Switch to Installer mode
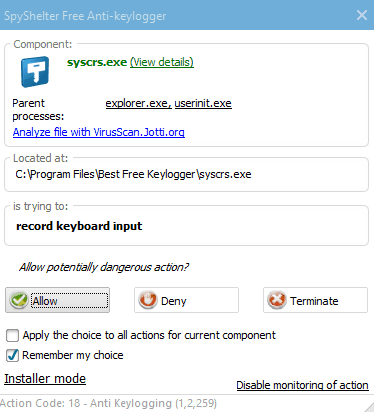 pos(45,379)
